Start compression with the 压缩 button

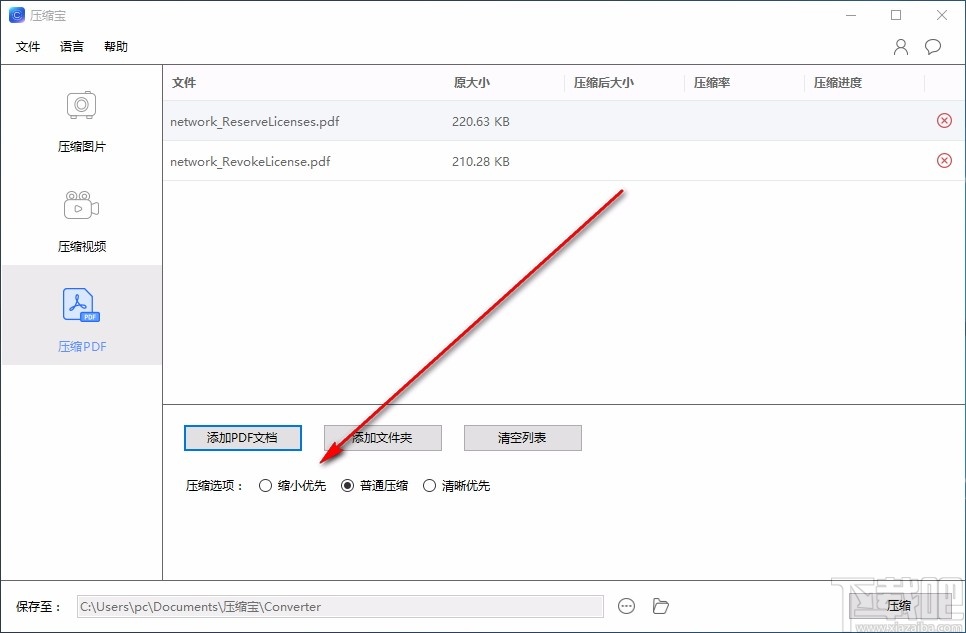(x=898, y=606)
